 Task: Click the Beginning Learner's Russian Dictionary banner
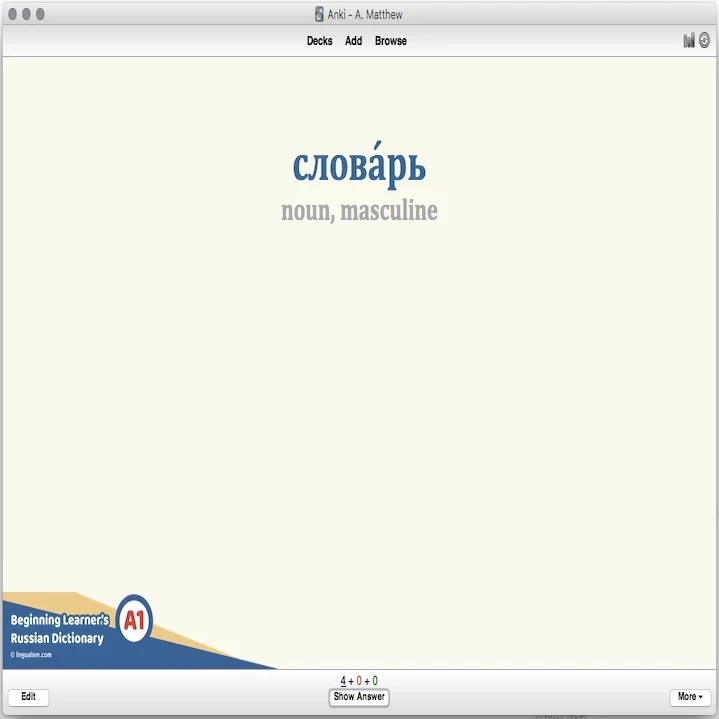pos(58,629)
